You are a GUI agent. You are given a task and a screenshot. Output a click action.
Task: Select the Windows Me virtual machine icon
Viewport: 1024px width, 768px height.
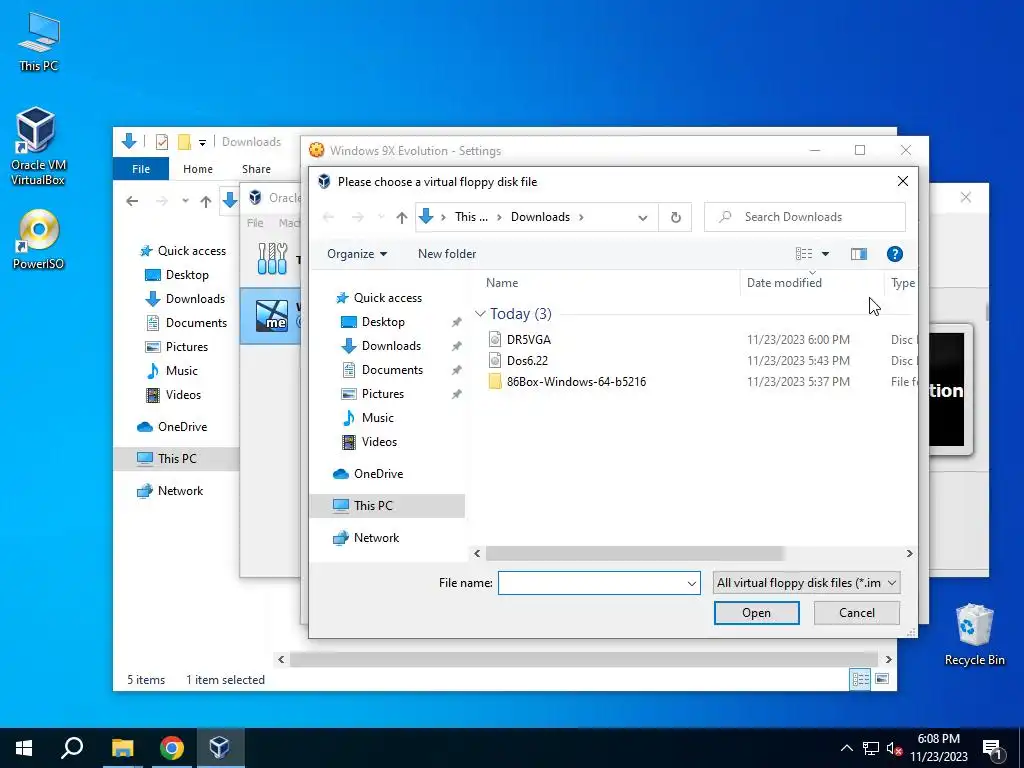tap(272, 316)
